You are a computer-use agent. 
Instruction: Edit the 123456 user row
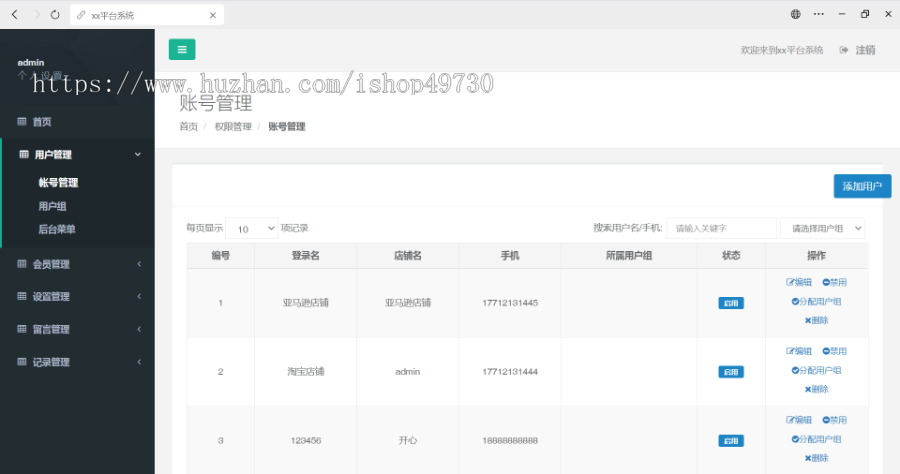click(799, 420)
